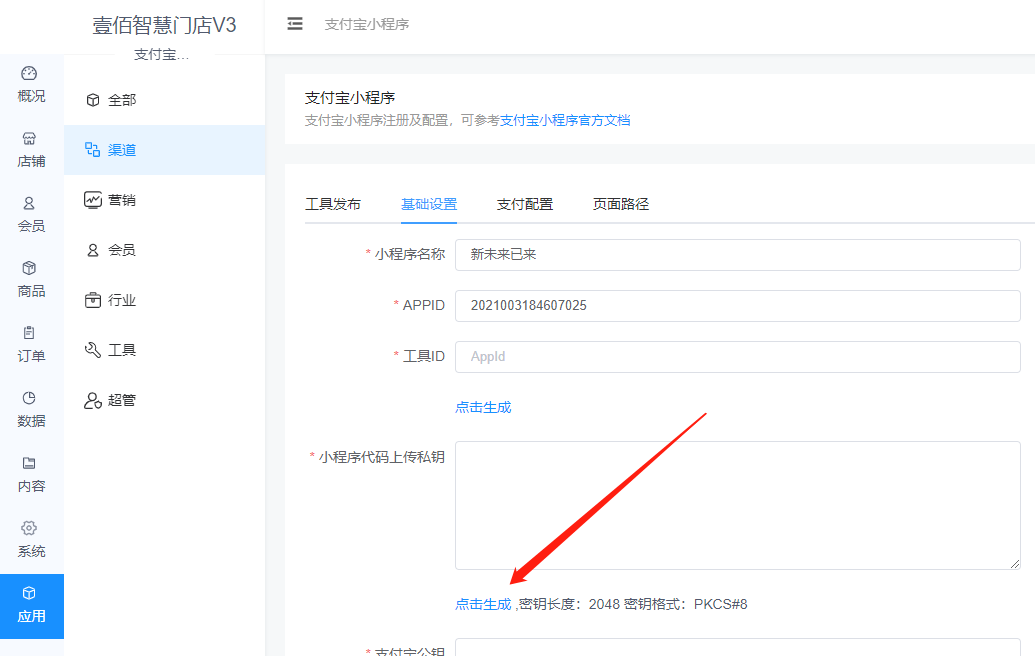Click 点击生成 next to 密钥长度 hint
The image size is (1035, 656).
(x=483, y=604)
